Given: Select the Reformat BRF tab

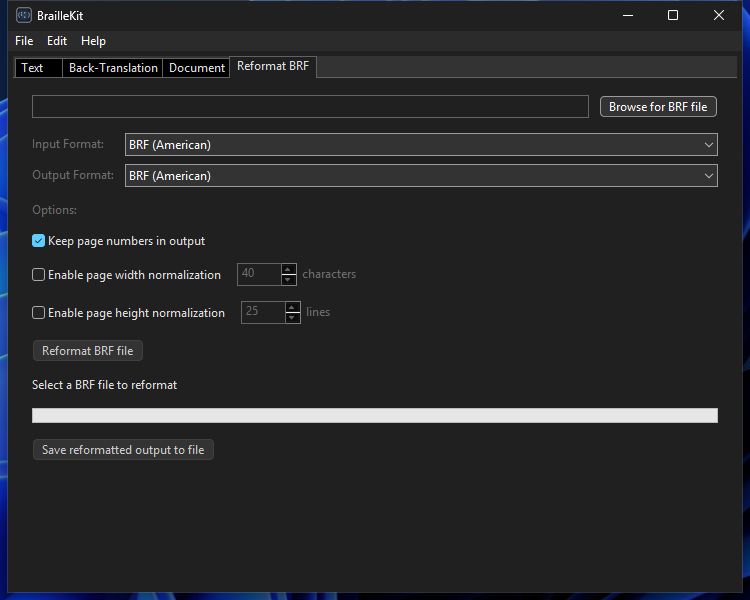Looking at the screenshot, I should click(273, 66).
